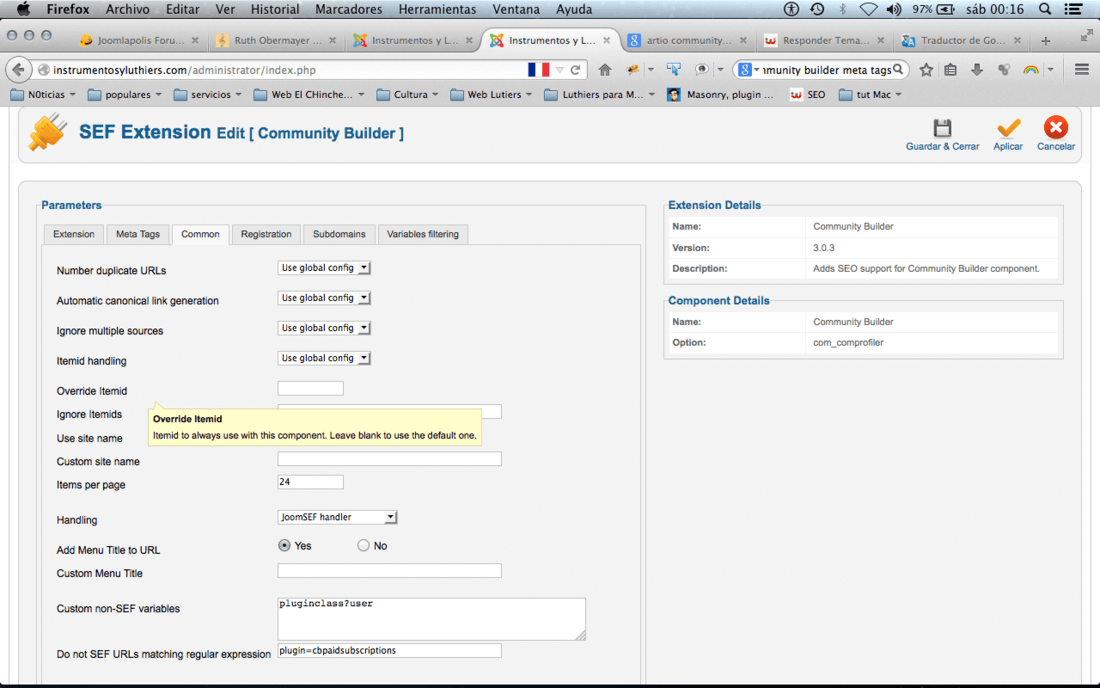Viewport: 1100px width, 688px height.
Task: Switch to the Registration tab
Action: [x=266, y=234]
